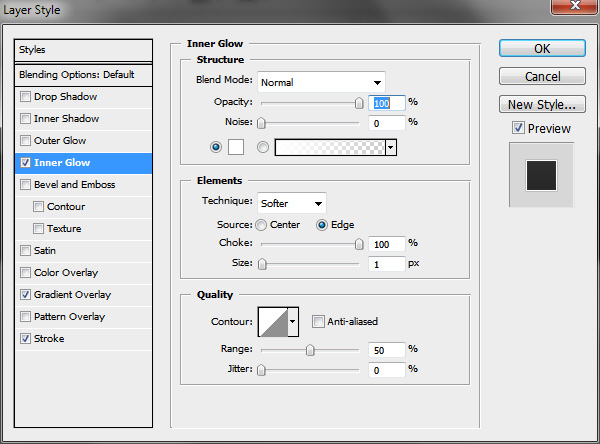Image resolution: width=600 pixels, height=444 pixels.
Task: Focus the Noise percentage field
Action: click(x=386, y=123)
